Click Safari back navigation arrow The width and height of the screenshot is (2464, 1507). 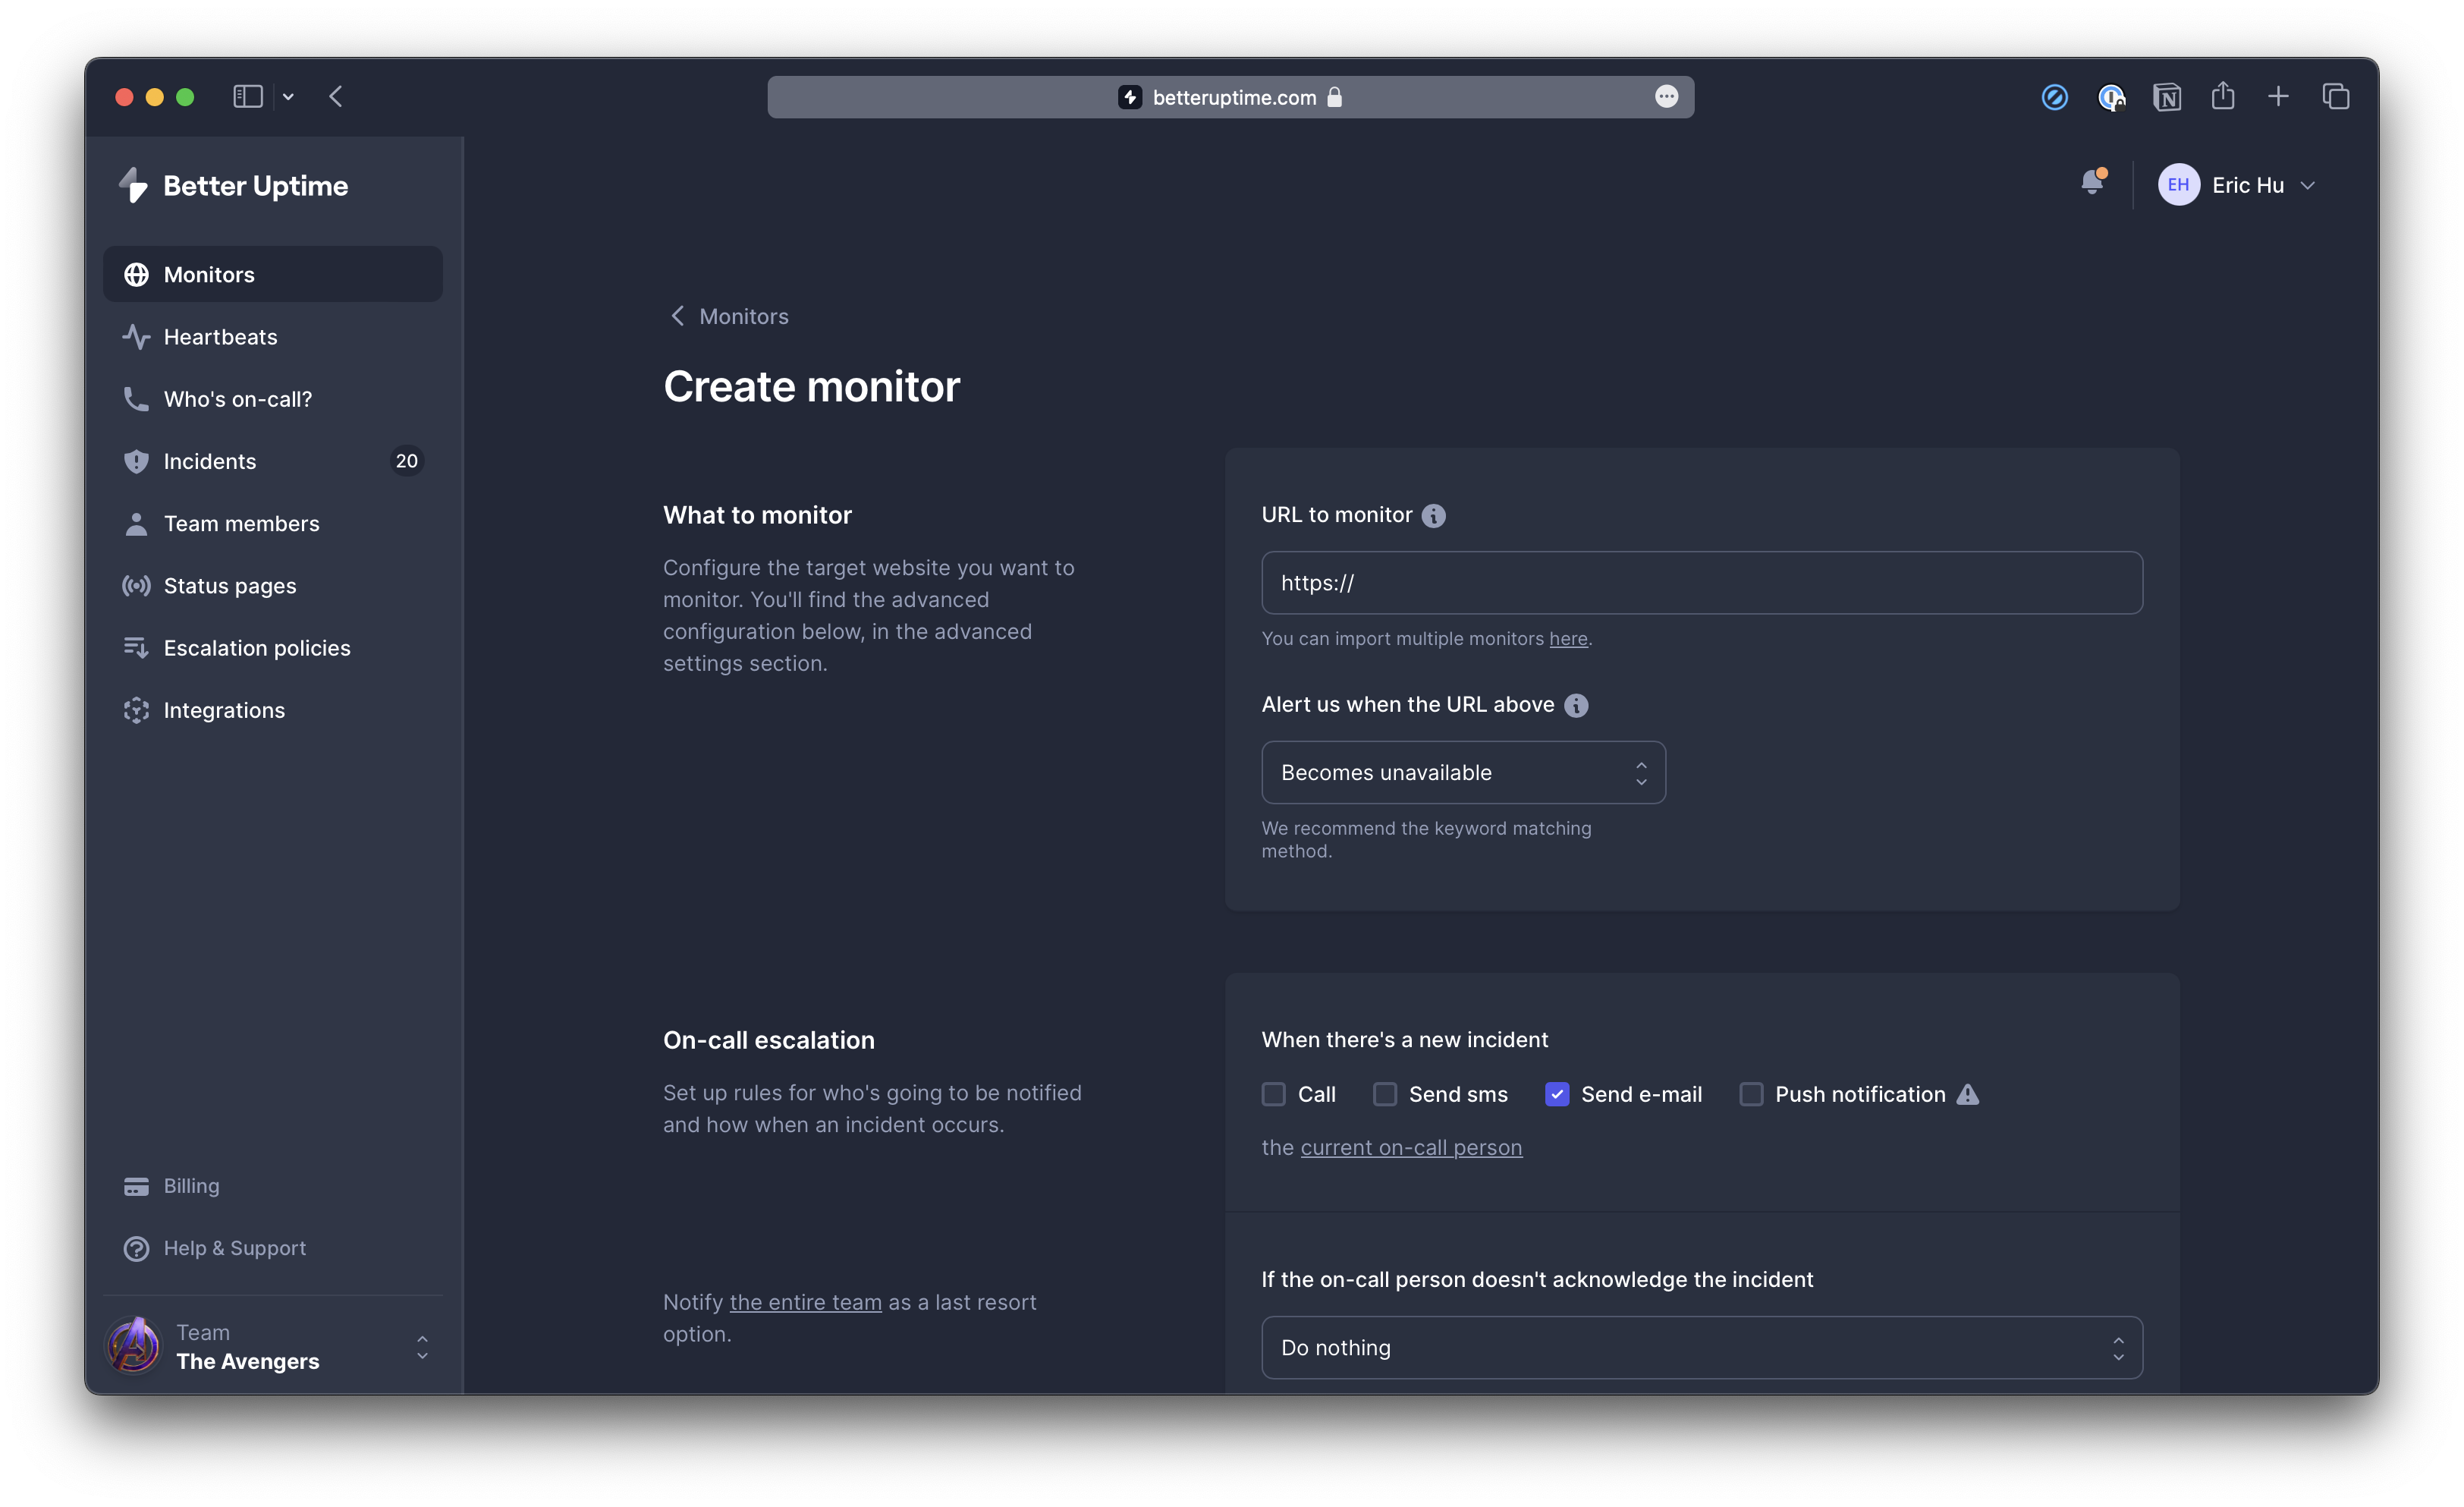(336, 97)
